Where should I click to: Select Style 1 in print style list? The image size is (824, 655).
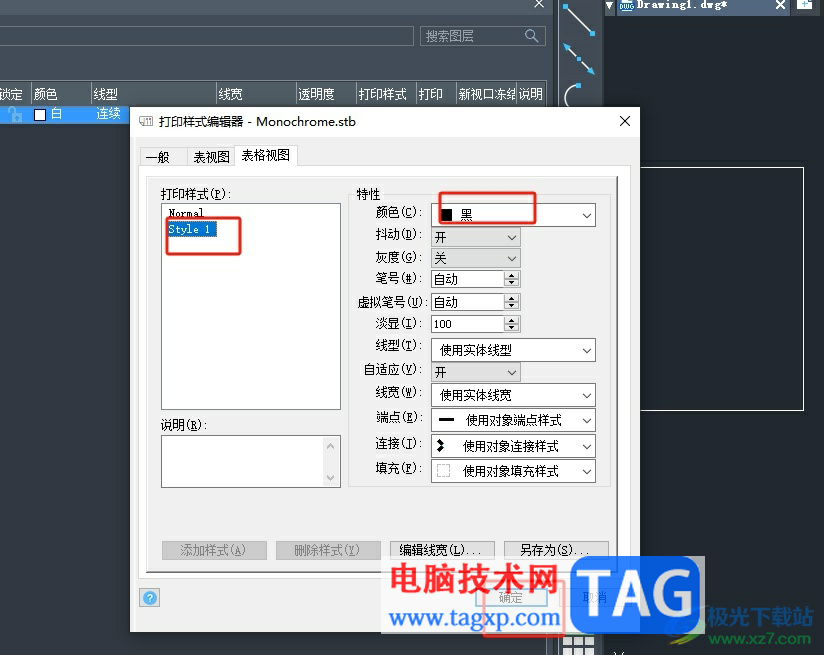click(192, 229)
